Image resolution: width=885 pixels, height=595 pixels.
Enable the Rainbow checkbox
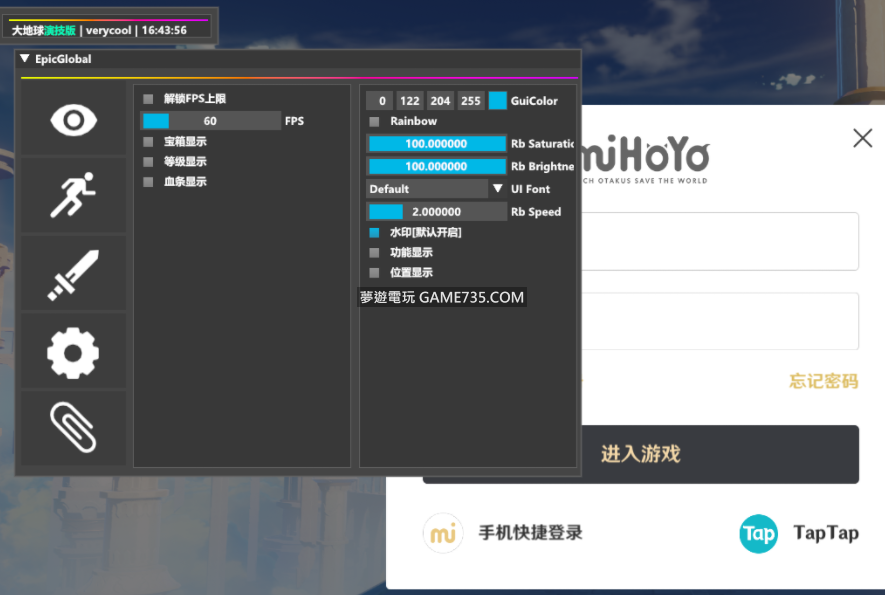coord(374,121)
